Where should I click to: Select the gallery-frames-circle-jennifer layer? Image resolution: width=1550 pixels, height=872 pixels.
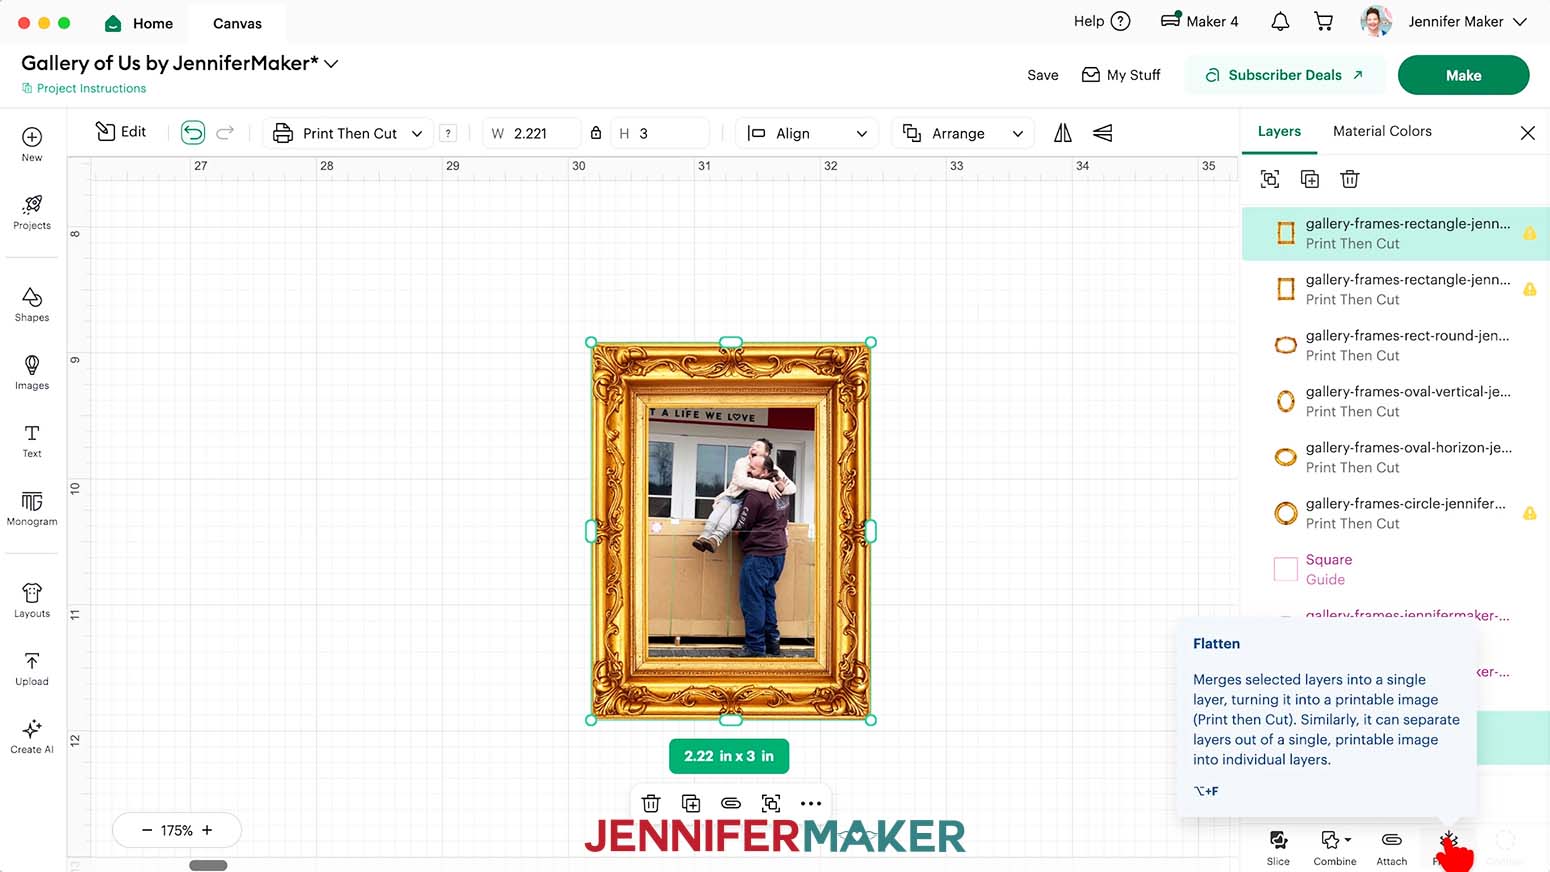point(1395,513)
